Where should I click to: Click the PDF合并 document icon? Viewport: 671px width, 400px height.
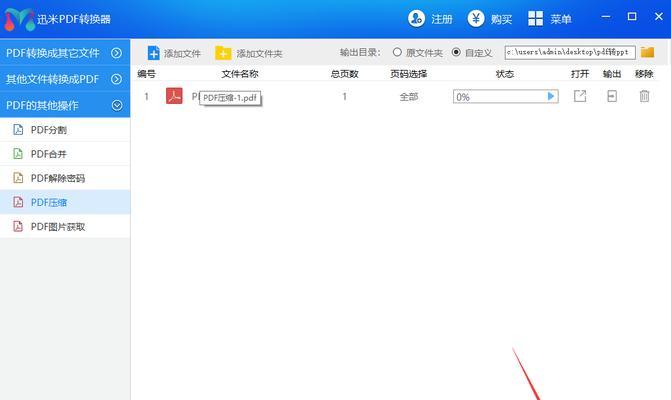point(18,154)
